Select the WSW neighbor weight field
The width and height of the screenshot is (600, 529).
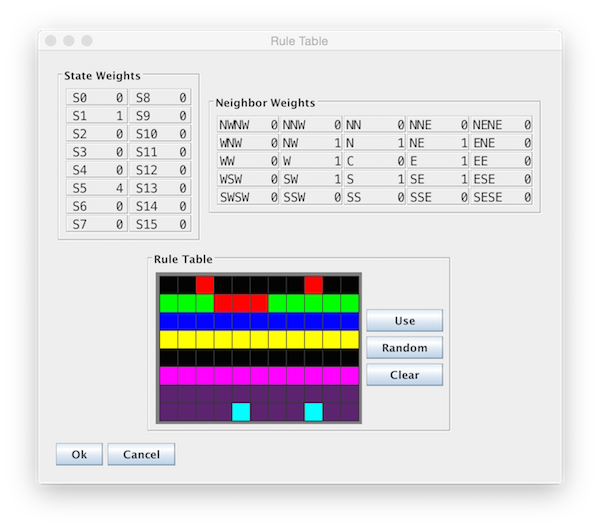click(x=248, y=179)
